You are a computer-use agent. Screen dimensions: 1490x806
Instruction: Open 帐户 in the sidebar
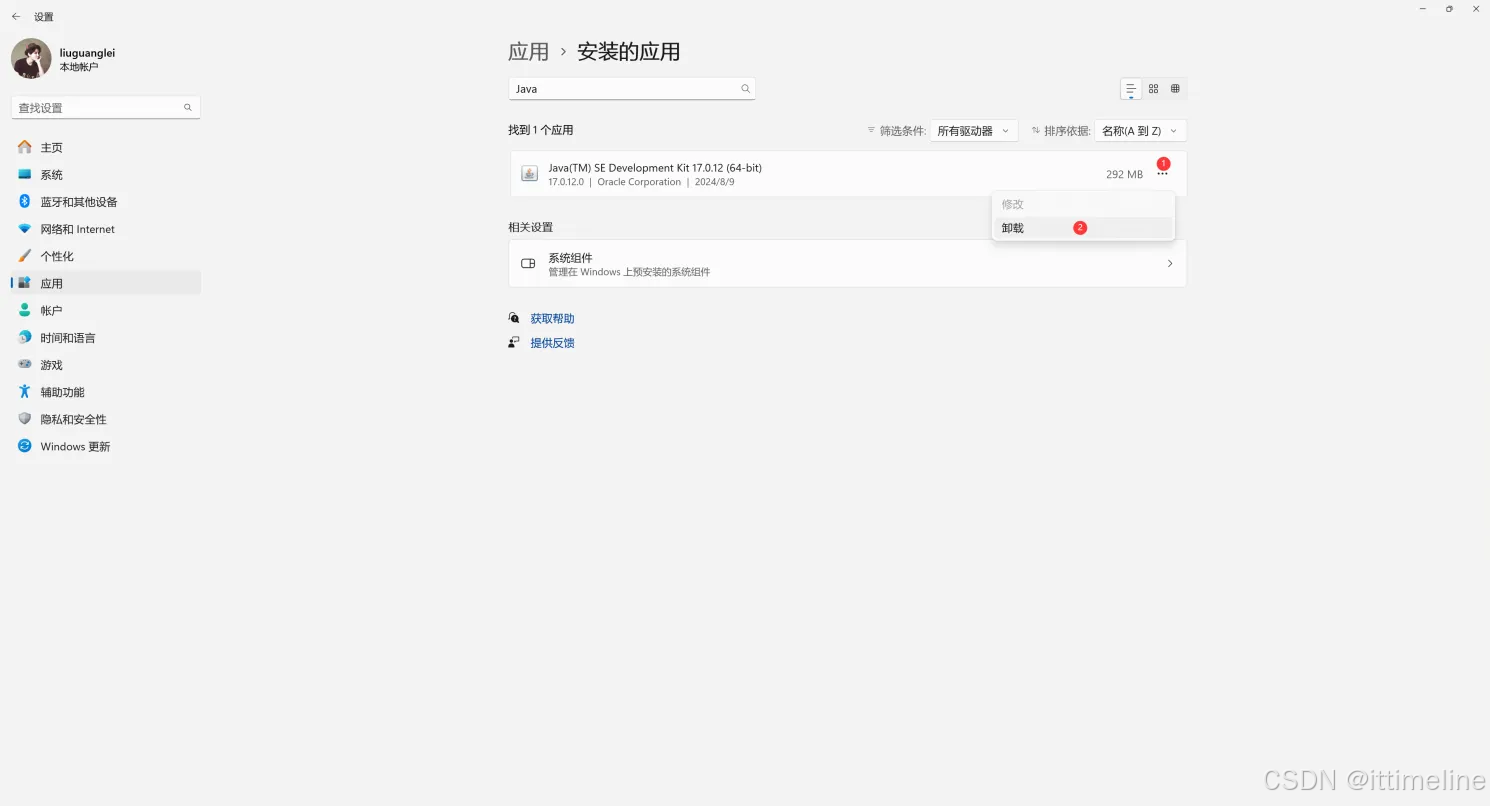[106, 310]
